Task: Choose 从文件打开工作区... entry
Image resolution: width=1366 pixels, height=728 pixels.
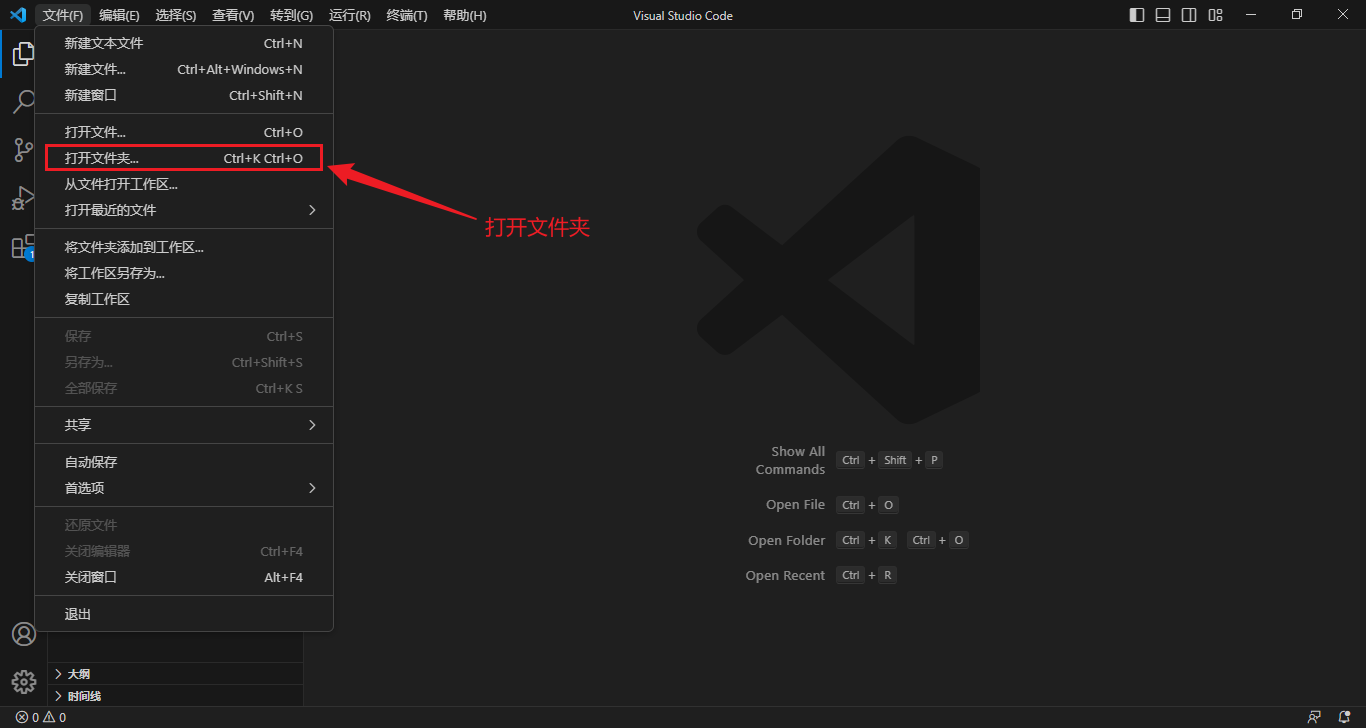Action: coord(184,184)
